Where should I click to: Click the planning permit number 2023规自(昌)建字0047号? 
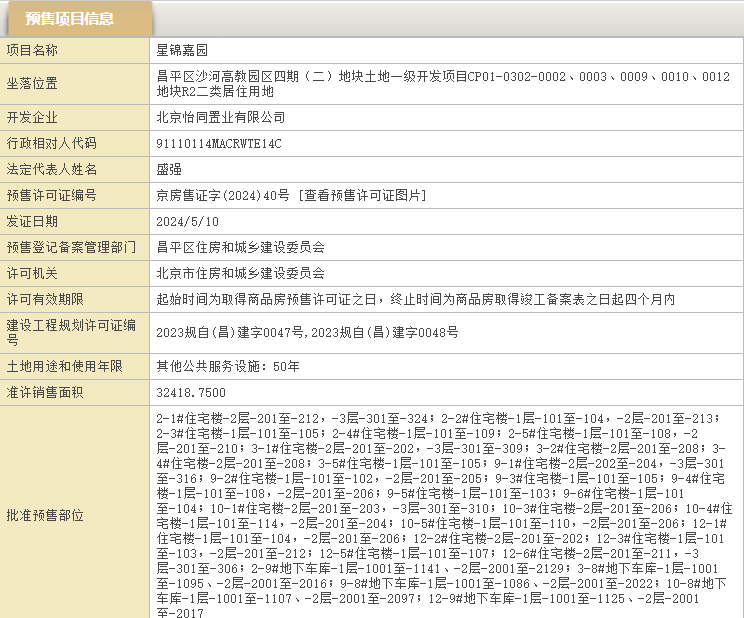click(230, 333)
